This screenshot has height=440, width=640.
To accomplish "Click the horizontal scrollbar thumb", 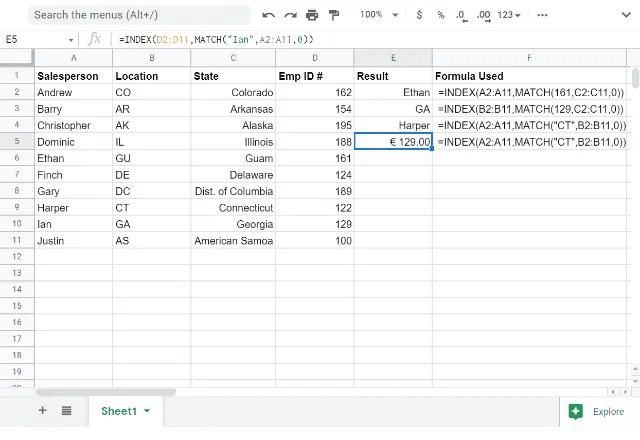I will coord(106,392).
